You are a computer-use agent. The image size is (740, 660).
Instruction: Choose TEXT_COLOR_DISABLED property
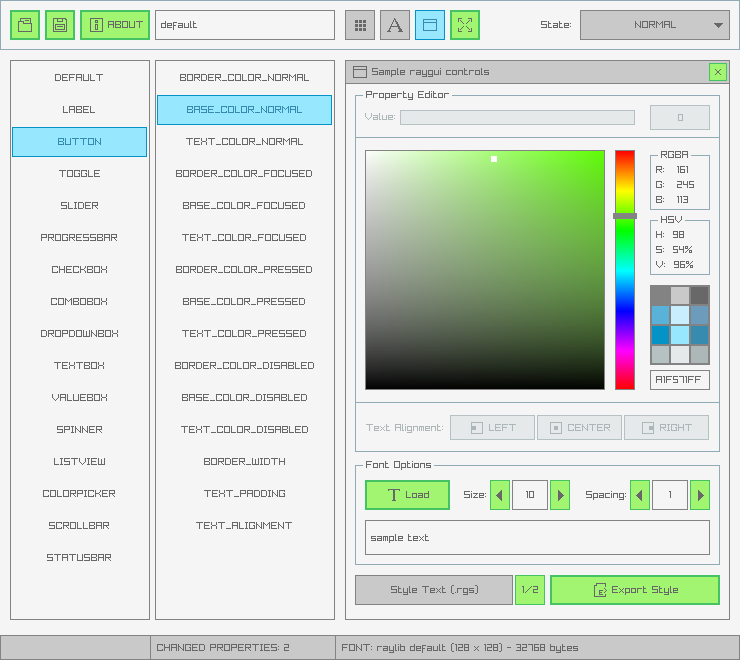point(244,430)
